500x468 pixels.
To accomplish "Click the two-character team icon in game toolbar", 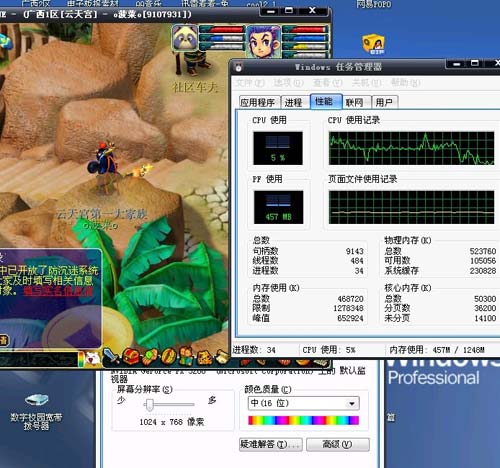I will click(x=186, y=356).
